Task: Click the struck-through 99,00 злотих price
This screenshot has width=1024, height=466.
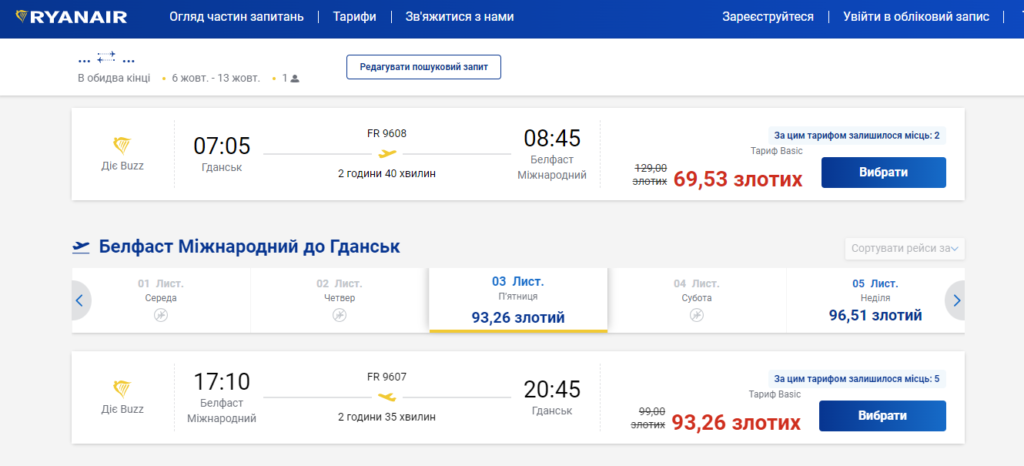Action: tap(648, 418)
